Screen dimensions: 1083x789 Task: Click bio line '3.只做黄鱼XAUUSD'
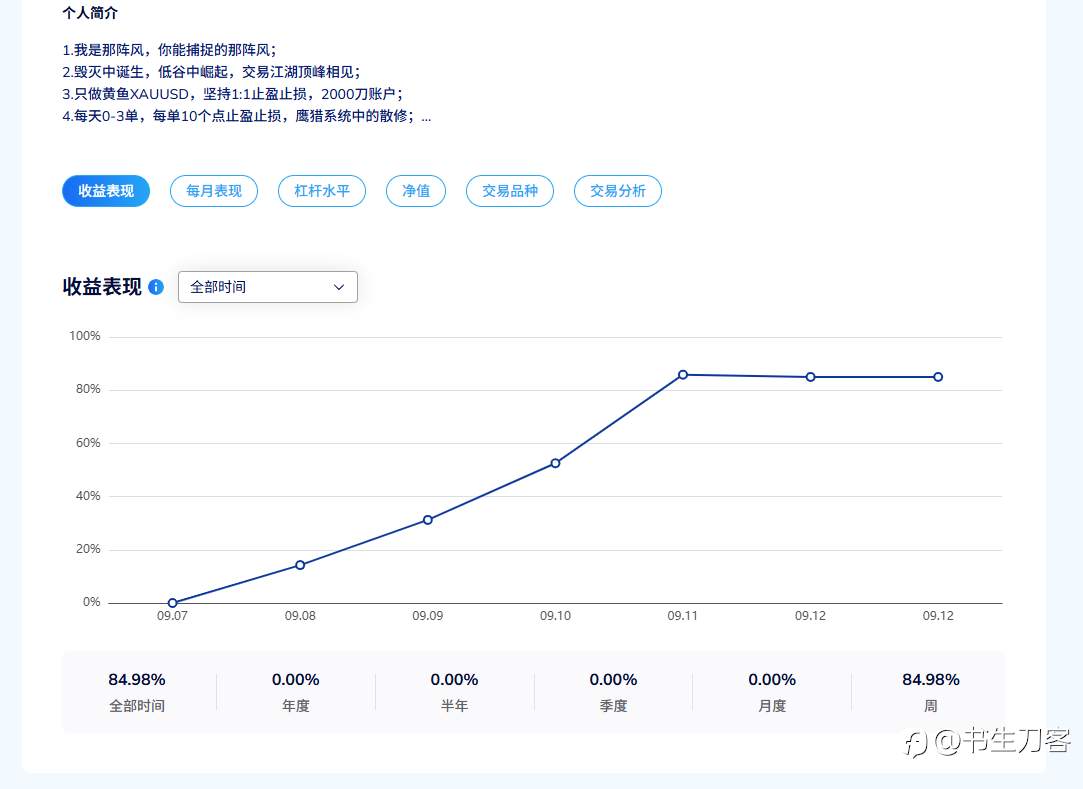coord(233,94)
